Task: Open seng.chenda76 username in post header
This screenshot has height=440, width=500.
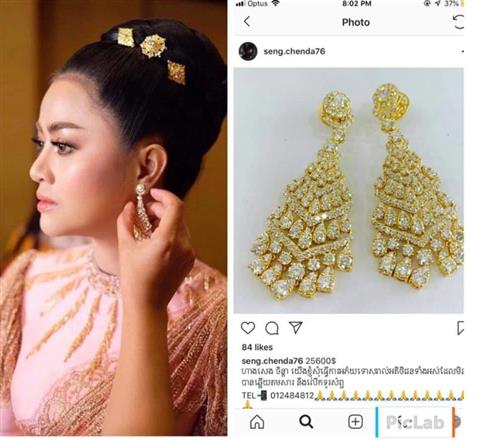Action: pos(294,51)
